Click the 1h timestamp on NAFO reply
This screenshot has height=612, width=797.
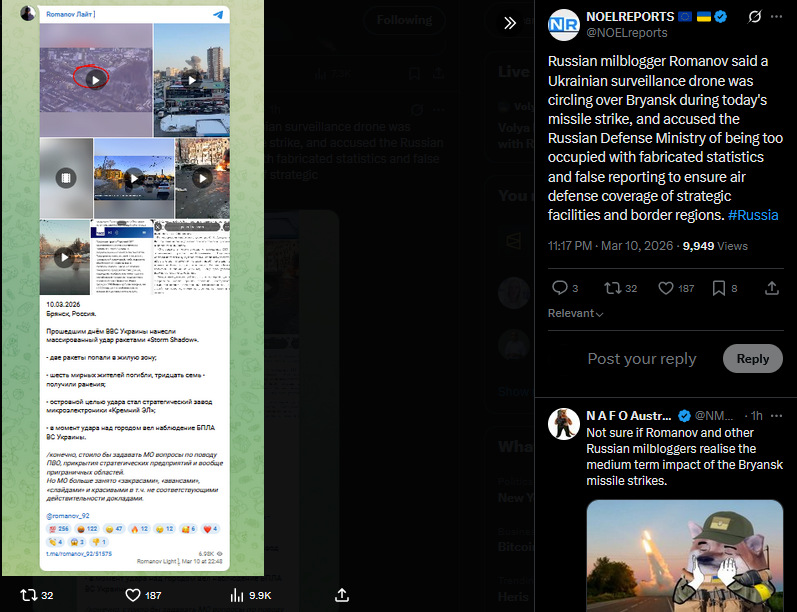point(757,416)
